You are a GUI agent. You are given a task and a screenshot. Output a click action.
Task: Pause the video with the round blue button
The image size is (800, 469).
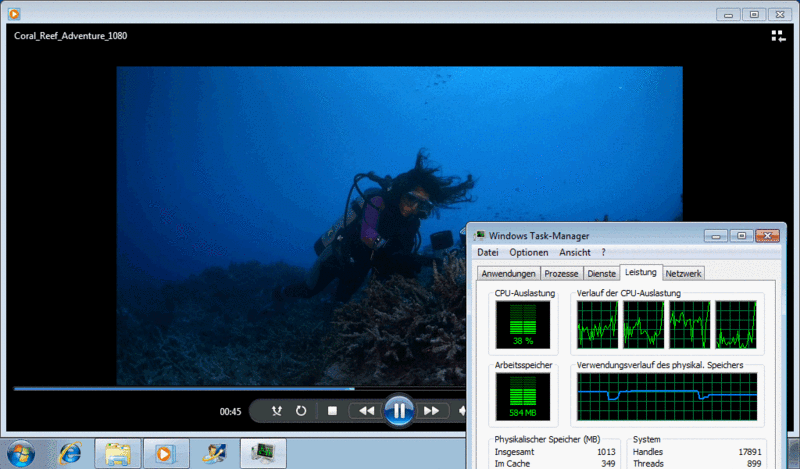point(398,410)
